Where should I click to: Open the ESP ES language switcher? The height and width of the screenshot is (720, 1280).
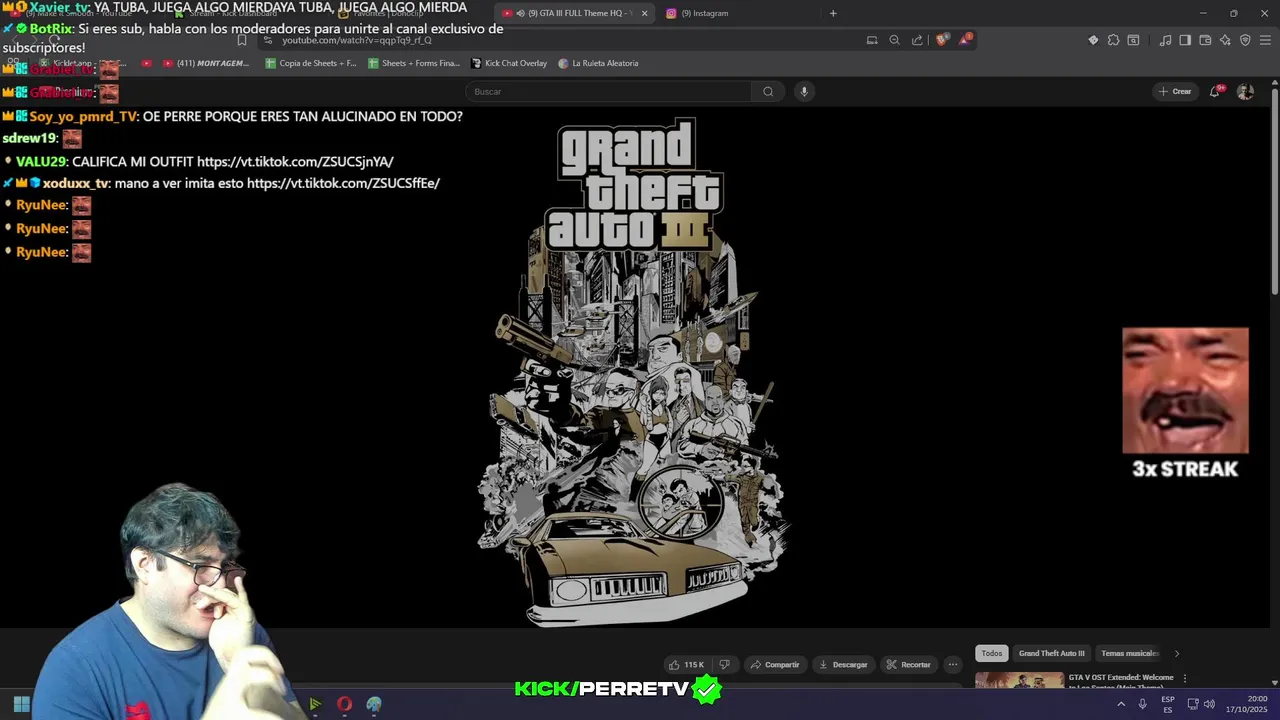[x=1168, y=704]
